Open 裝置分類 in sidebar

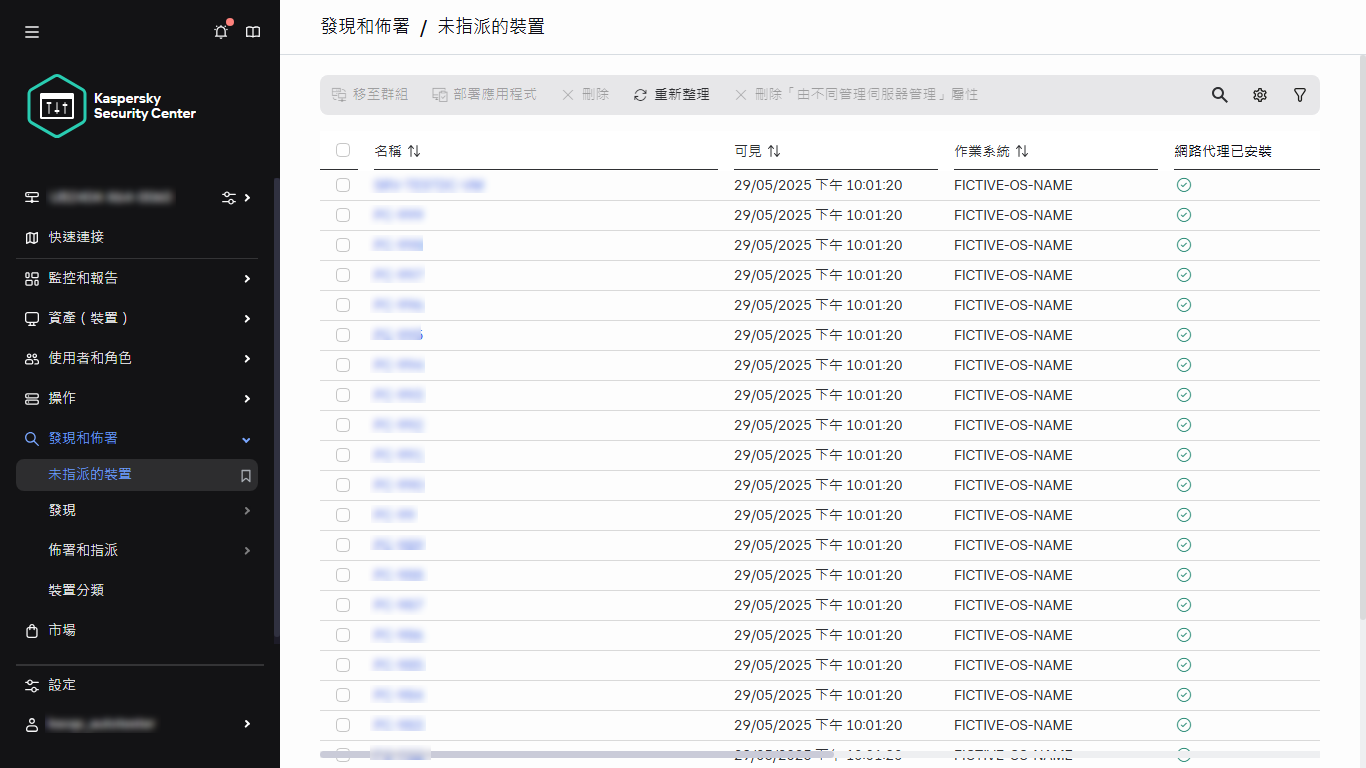(x=76, y=590)
